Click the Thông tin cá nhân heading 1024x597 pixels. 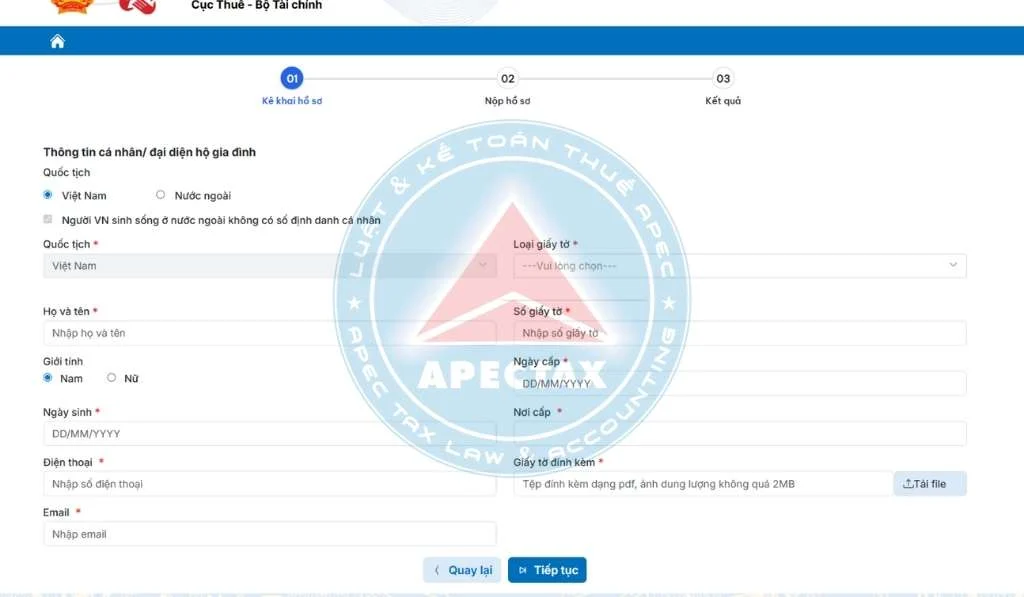(150, 152)
